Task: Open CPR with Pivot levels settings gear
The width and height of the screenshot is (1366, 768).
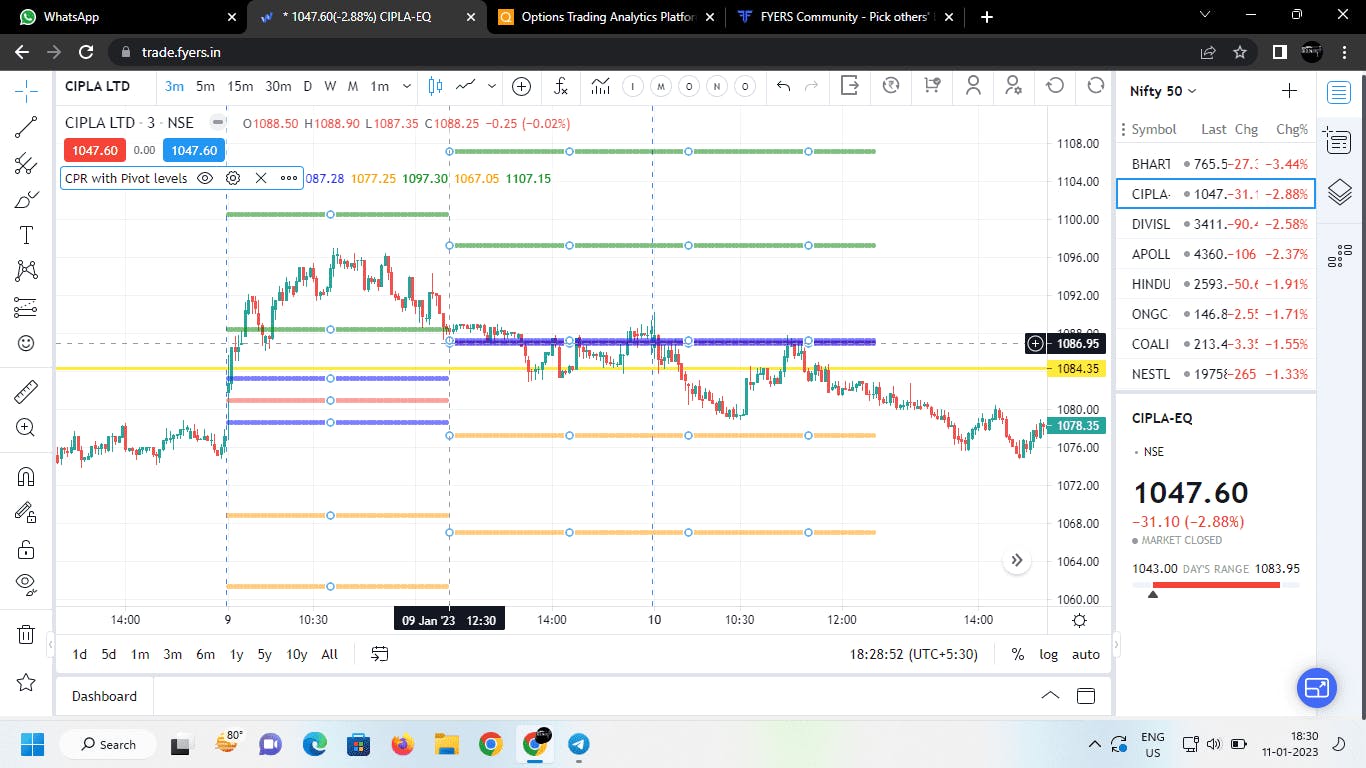Action: (233, 178)
